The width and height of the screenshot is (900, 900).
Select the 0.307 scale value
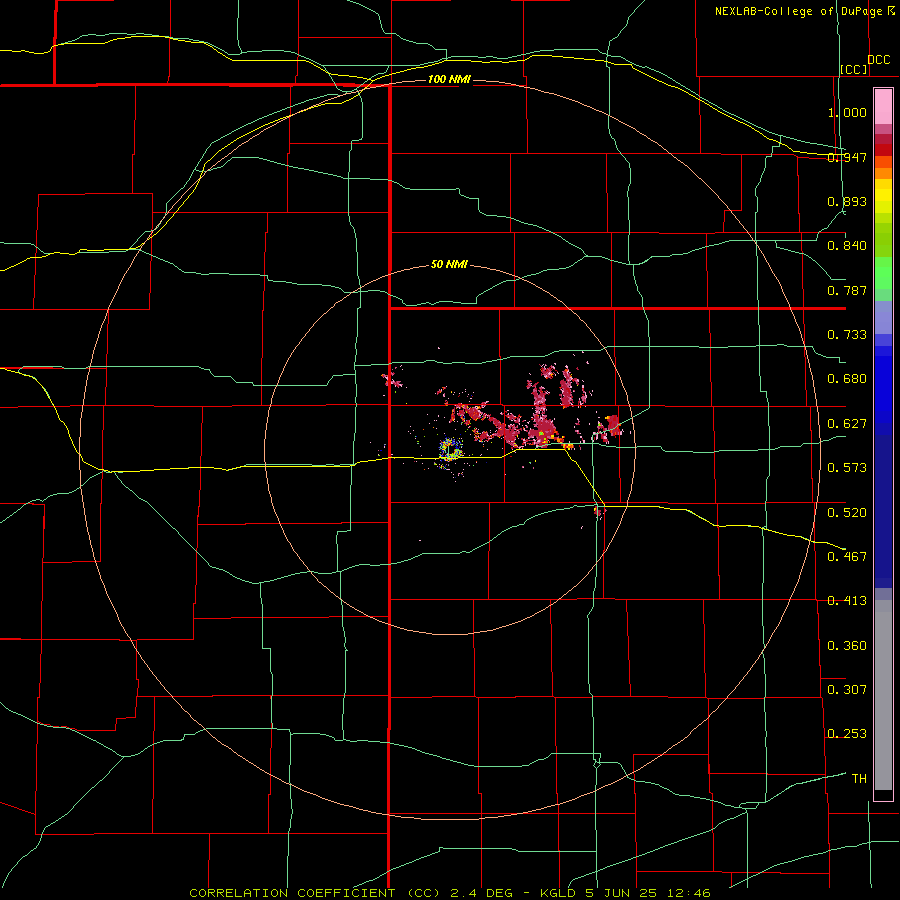847,690
